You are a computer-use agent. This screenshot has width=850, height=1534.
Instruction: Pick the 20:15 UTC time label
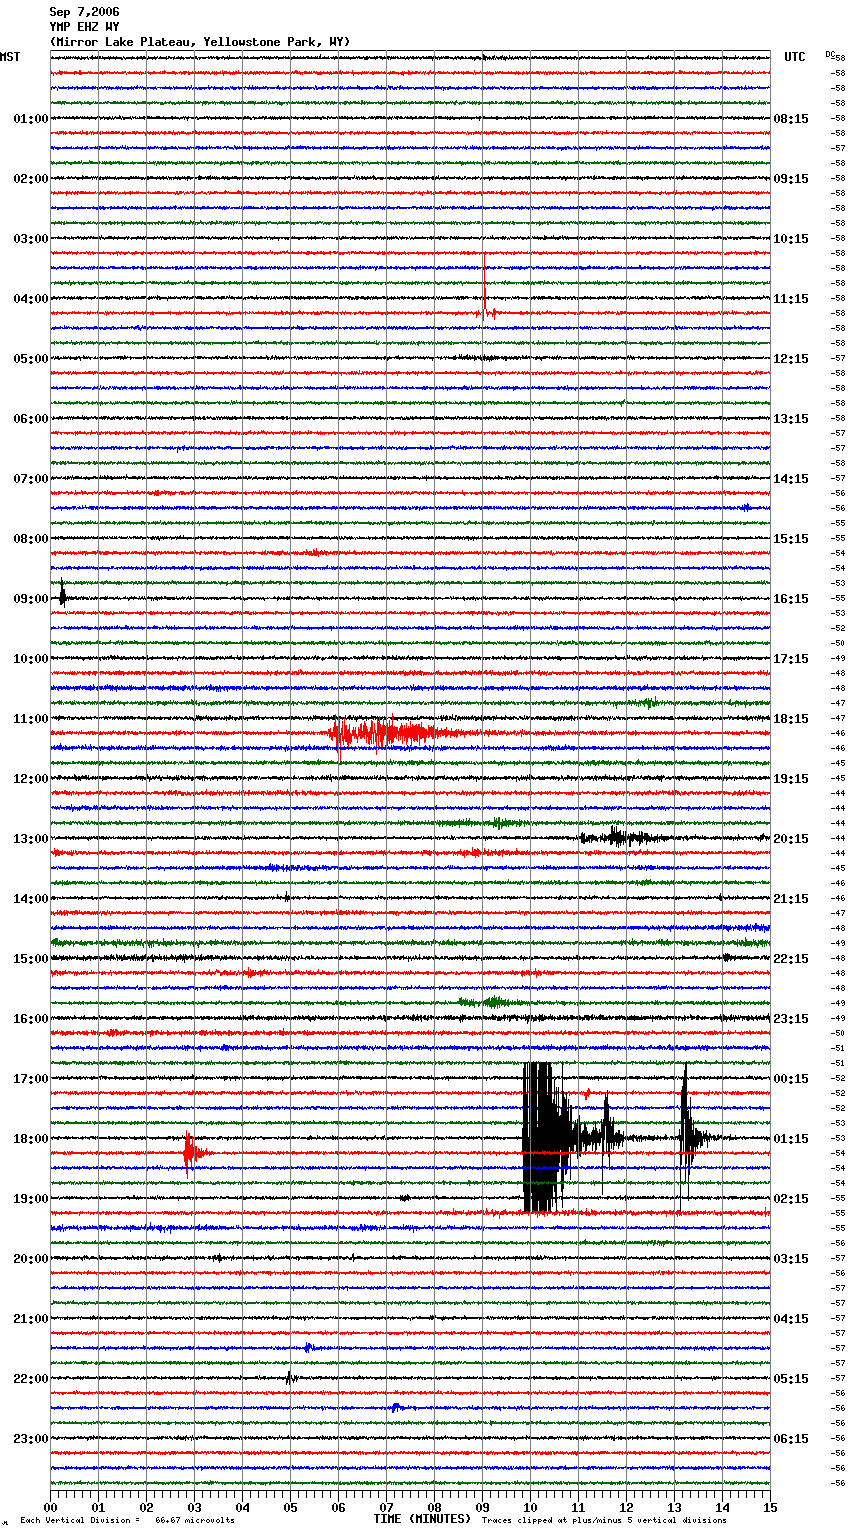[x=791, y=839]
